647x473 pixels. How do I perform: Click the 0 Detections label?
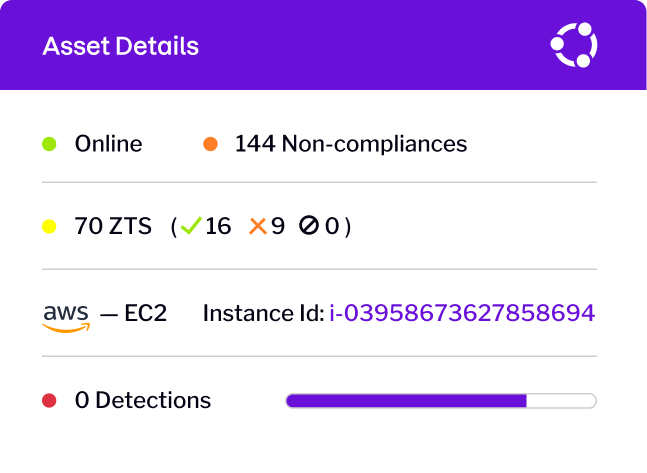coord(143,401)
